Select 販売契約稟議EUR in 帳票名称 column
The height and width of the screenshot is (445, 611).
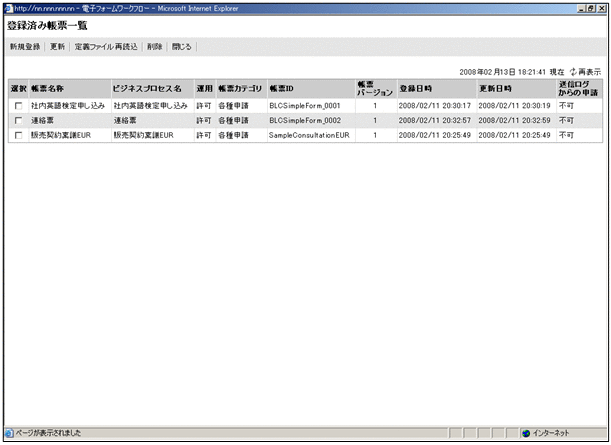[61, 135]
